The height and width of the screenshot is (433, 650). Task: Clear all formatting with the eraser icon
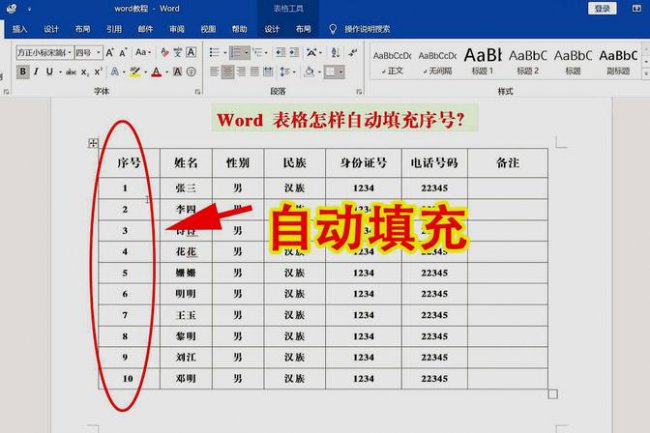point(165,53)
